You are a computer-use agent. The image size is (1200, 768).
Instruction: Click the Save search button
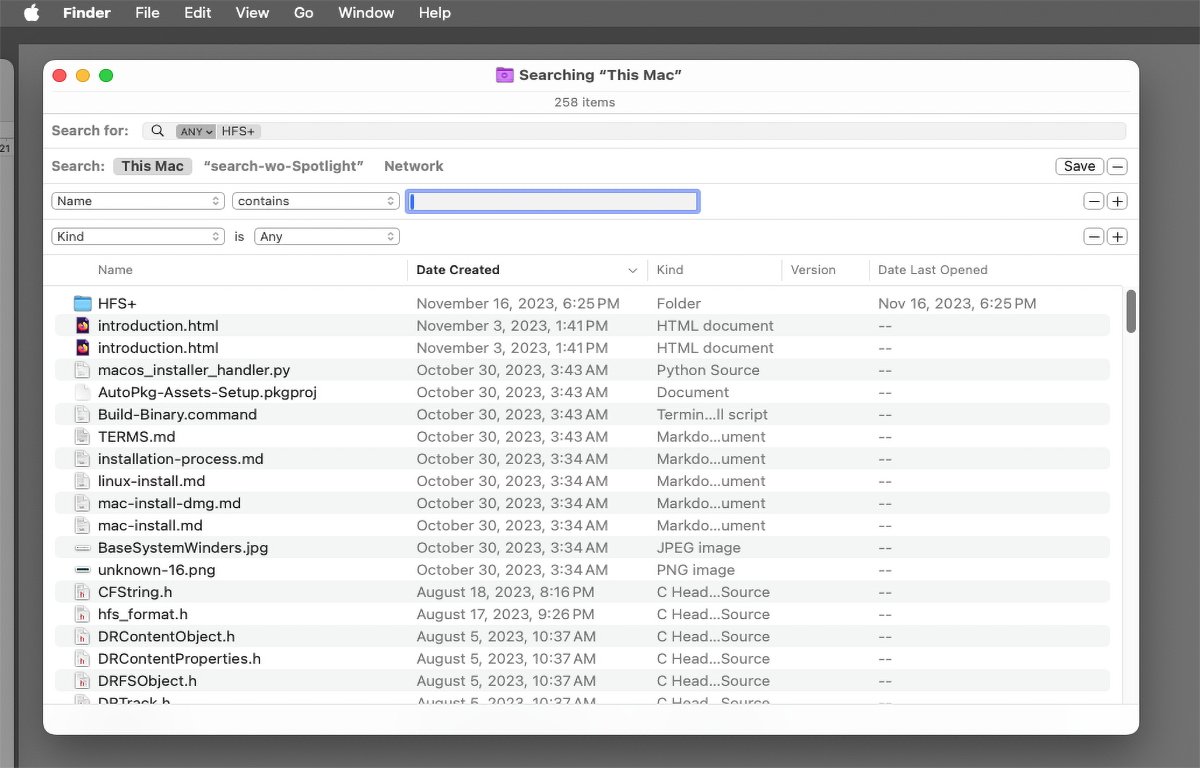point(1079,167)
